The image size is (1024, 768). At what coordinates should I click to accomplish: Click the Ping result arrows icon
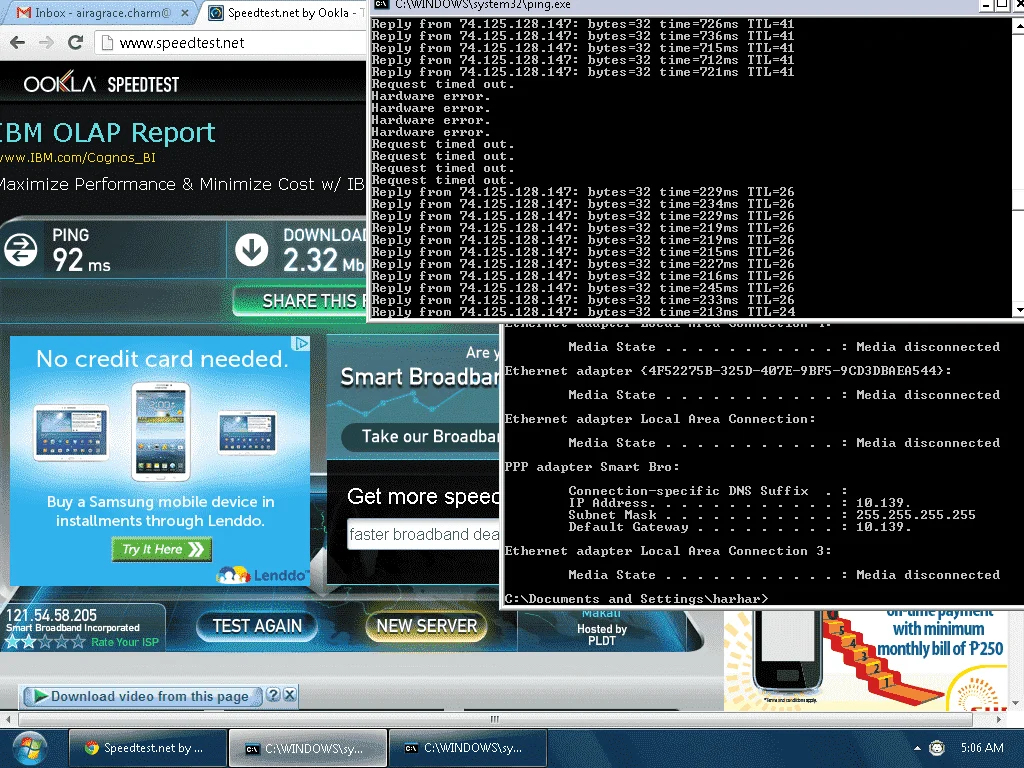click(21, 250)
